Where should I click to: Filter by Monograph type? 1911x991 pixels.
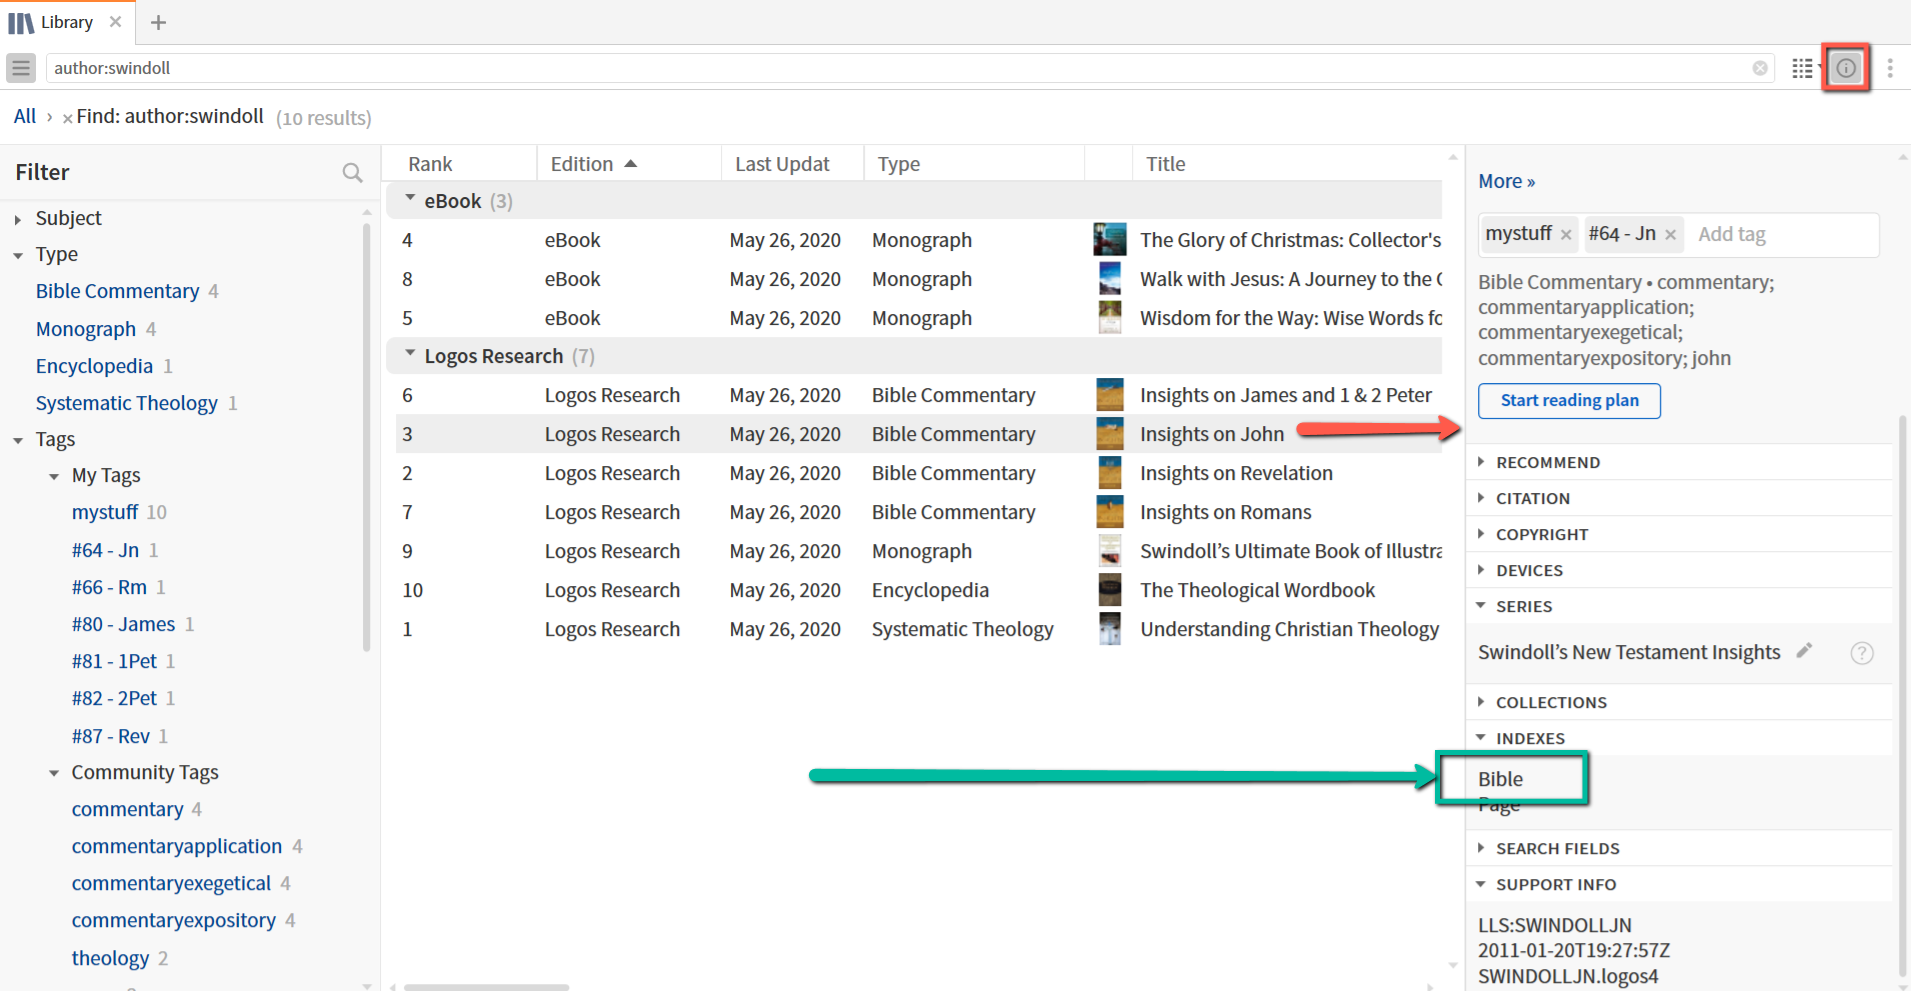(x=86, y=329)
